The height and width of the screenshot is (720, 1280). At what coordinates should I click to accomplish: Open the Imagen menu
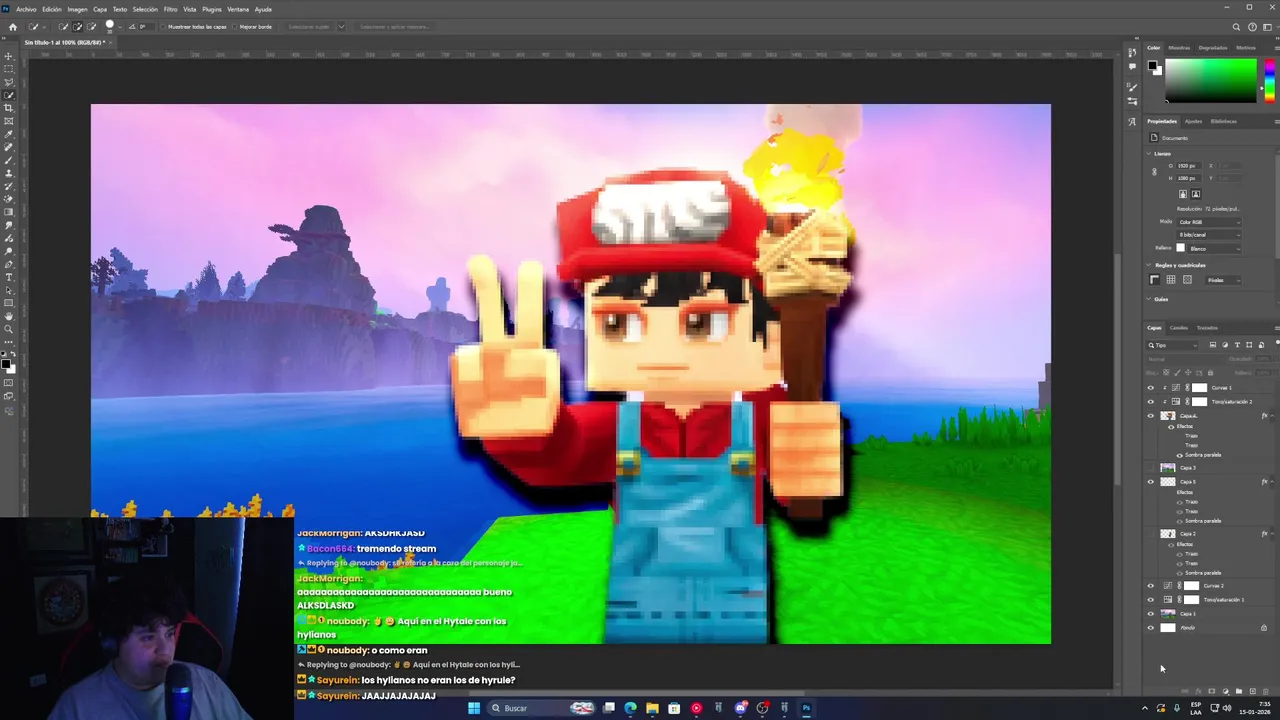pos(77,9)
